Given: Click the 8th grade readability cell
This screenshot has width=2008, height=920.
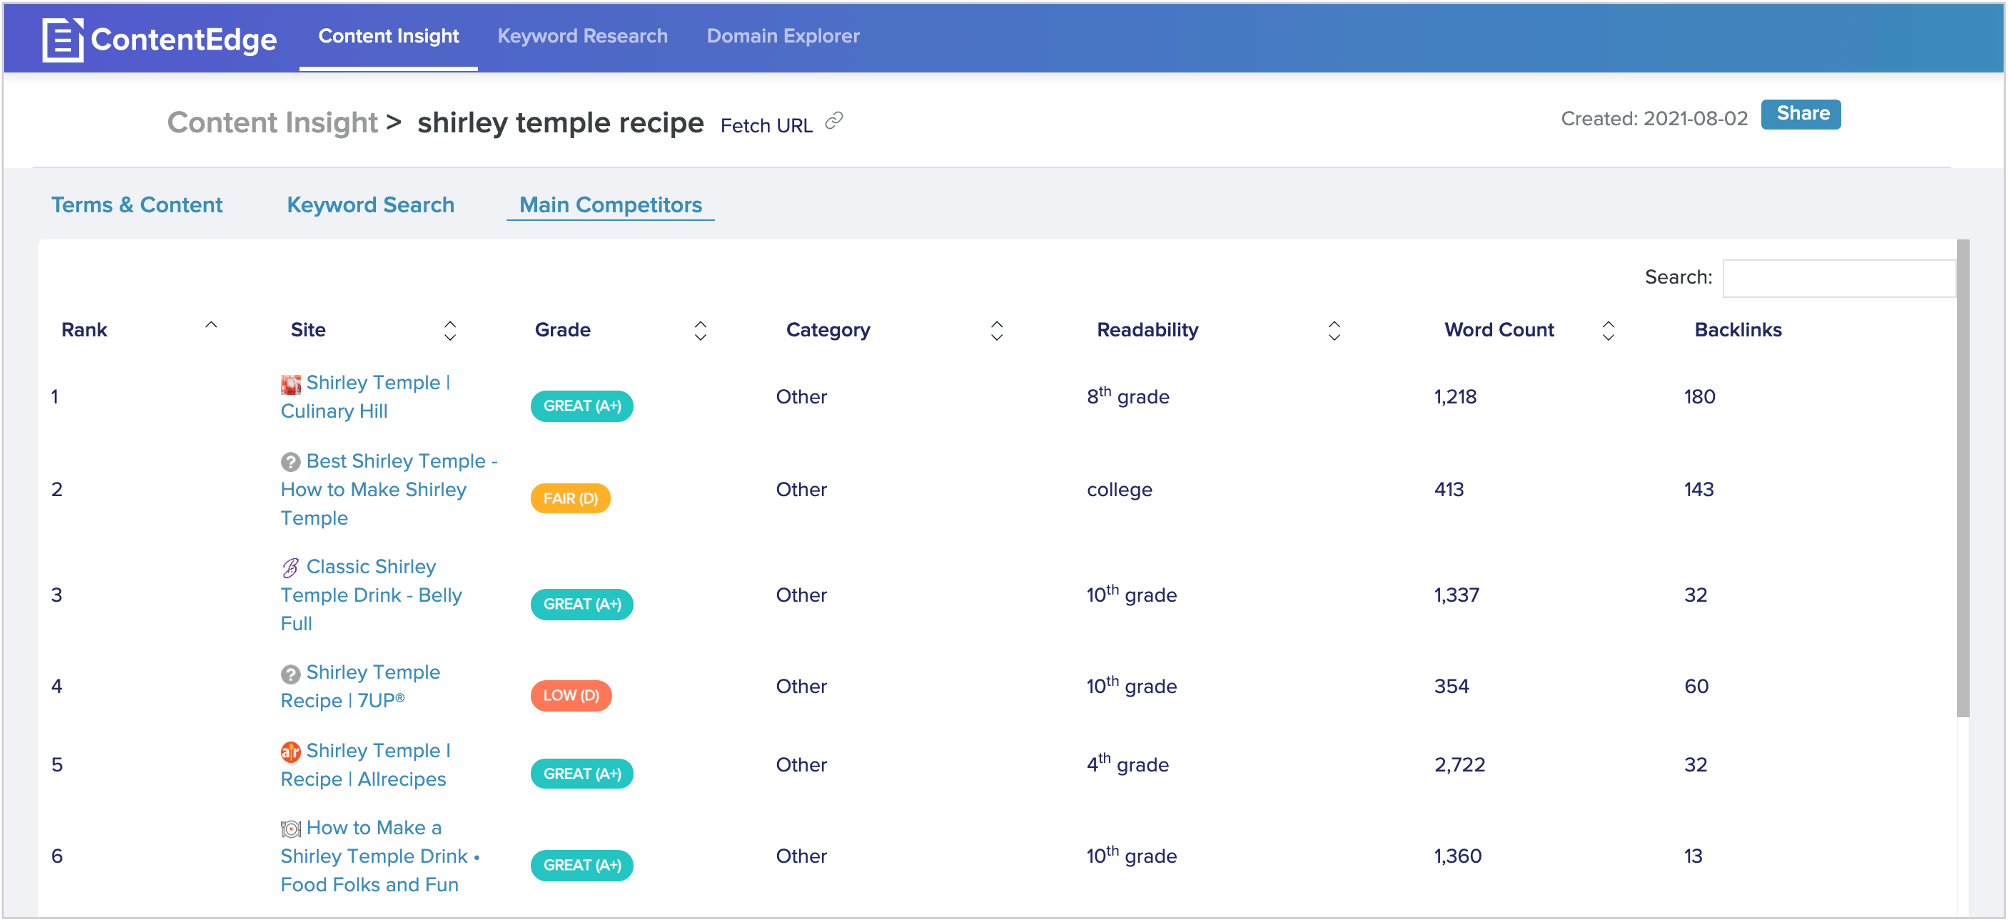Looking at the screenshot, I should 1128,396.
